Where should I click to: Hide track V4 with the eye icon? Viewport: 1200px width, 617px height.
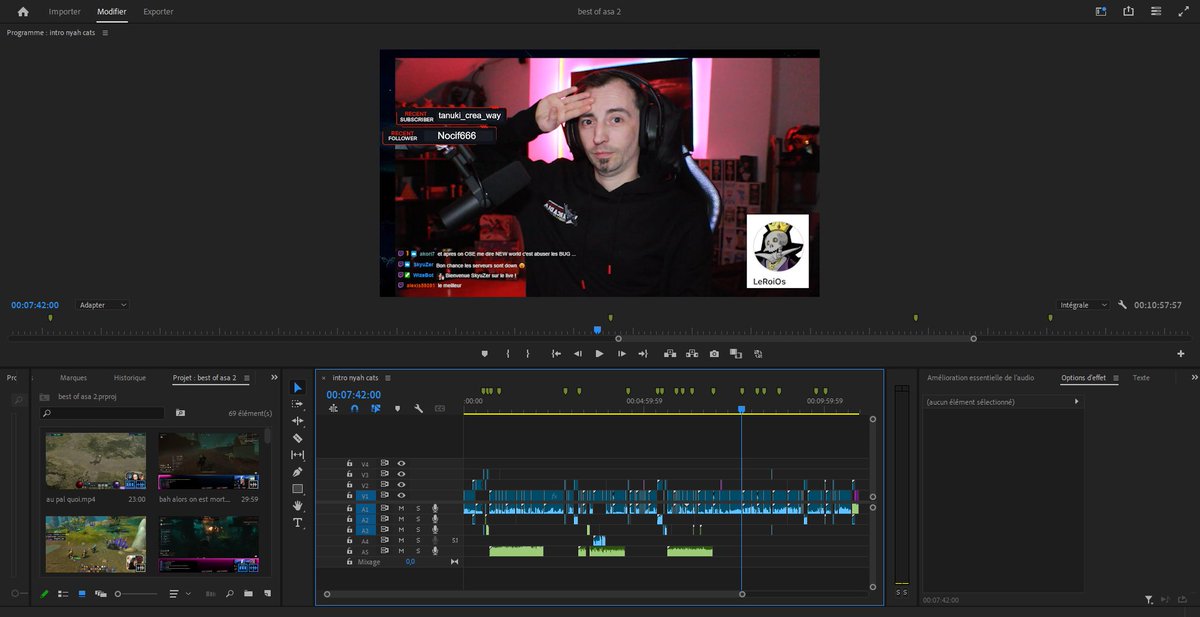[x=401, y=464]
